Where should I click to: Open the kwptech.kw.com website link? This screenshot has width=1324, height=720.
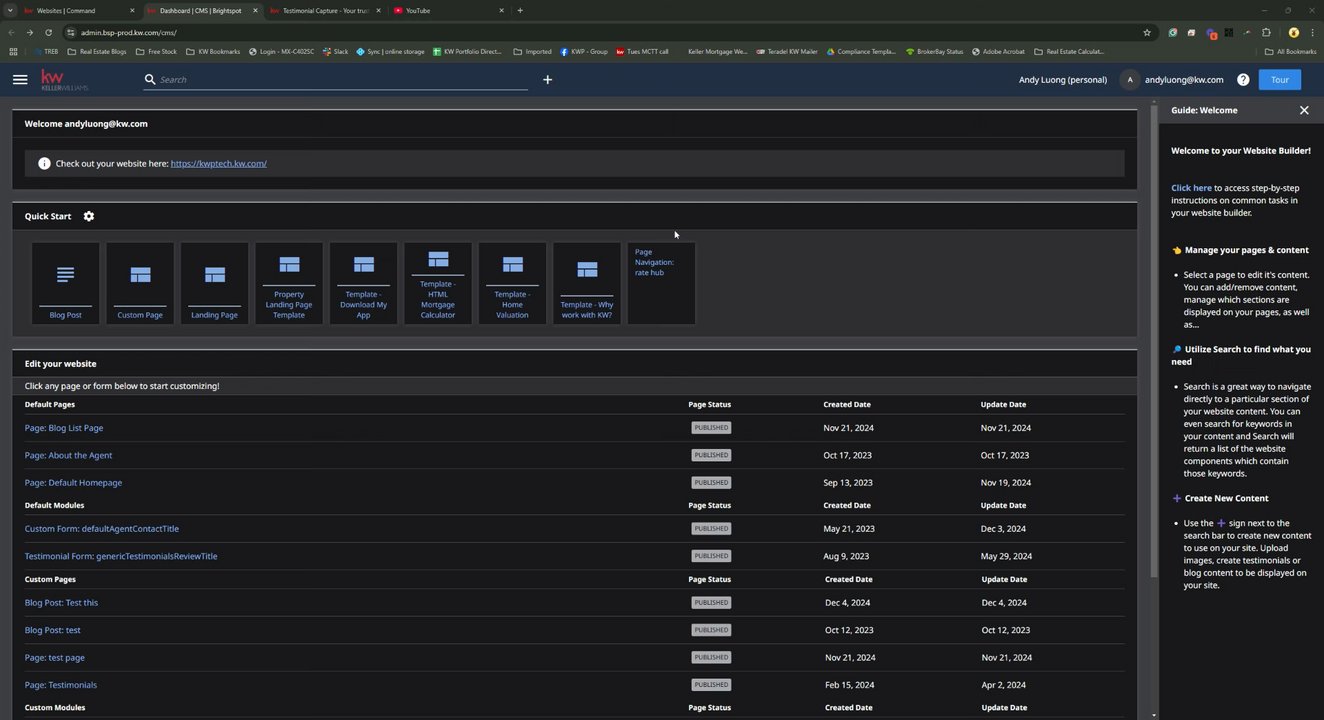218,163
